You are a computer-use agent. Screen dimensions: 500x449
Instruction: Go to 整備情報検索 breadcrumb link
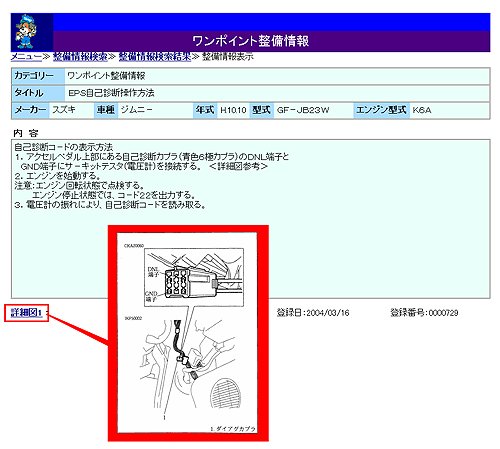(80, 57)
